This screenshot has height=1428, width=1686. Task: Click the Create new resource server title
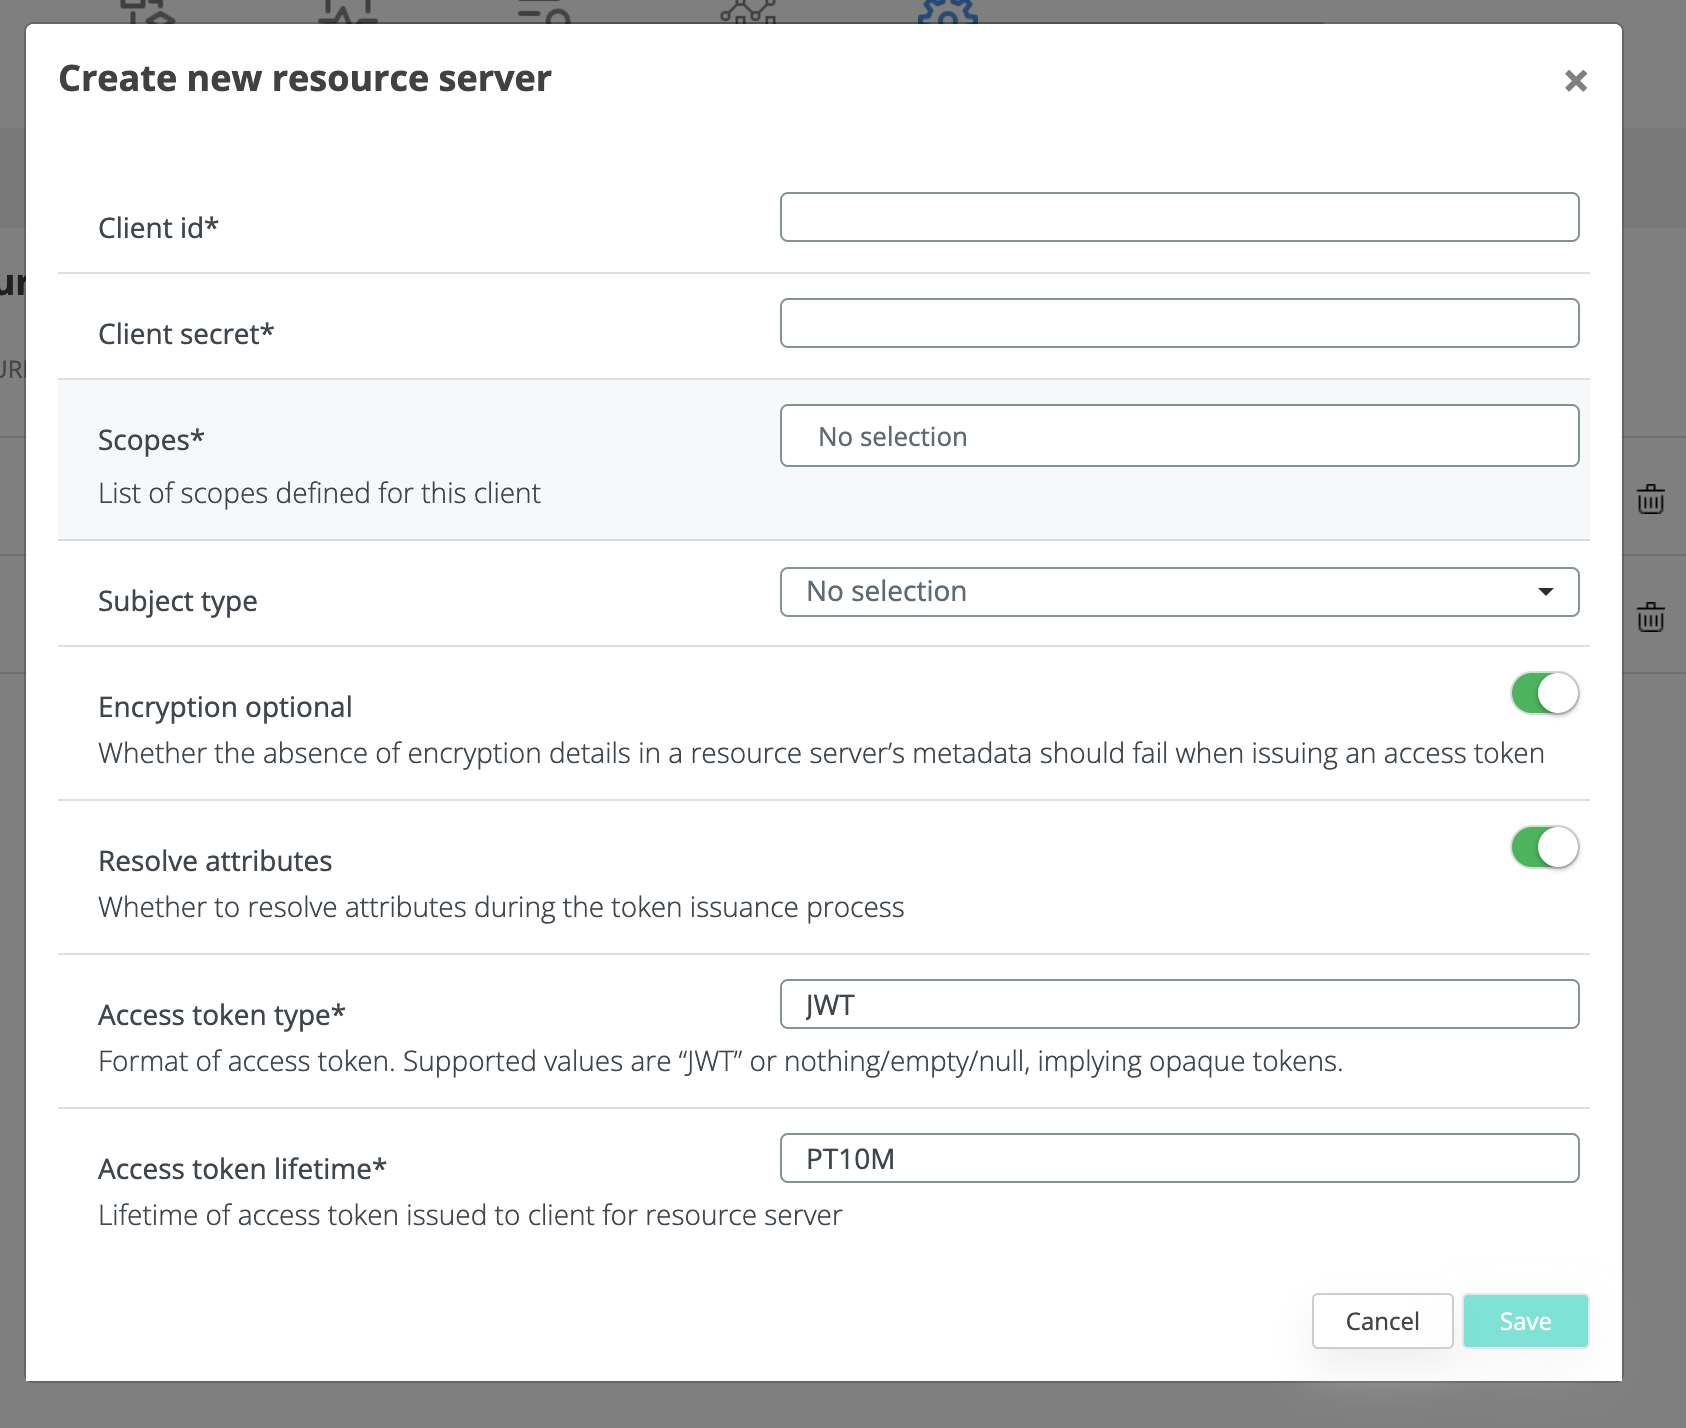coord(305,79)
